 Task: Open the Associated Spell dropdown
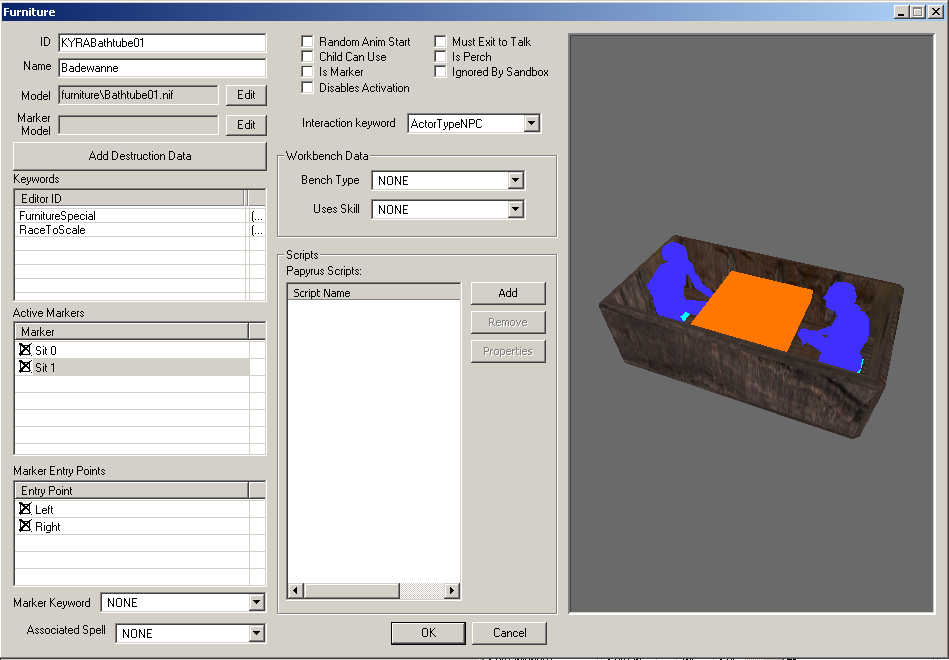tap(257, 633)
